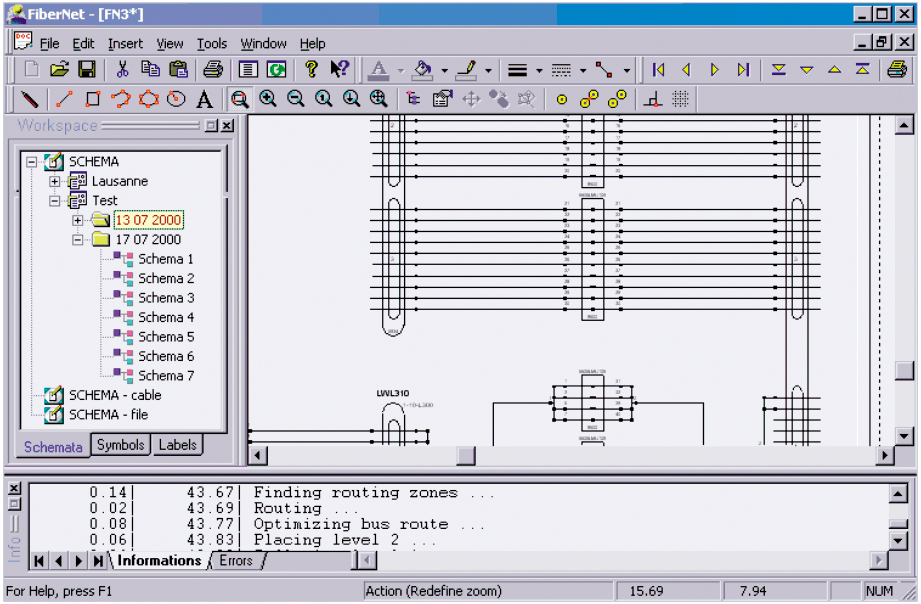Viewport: 921px width, 604px height.
Task: Click the move-to-bottom down arrow icon
Action: tap(779, 69)
